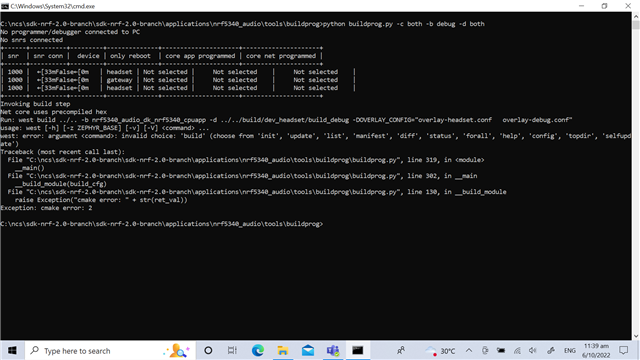Open the People icon in taskbar
The height and width of the screenshot is (360, 640).
click(x=401, y=350)
